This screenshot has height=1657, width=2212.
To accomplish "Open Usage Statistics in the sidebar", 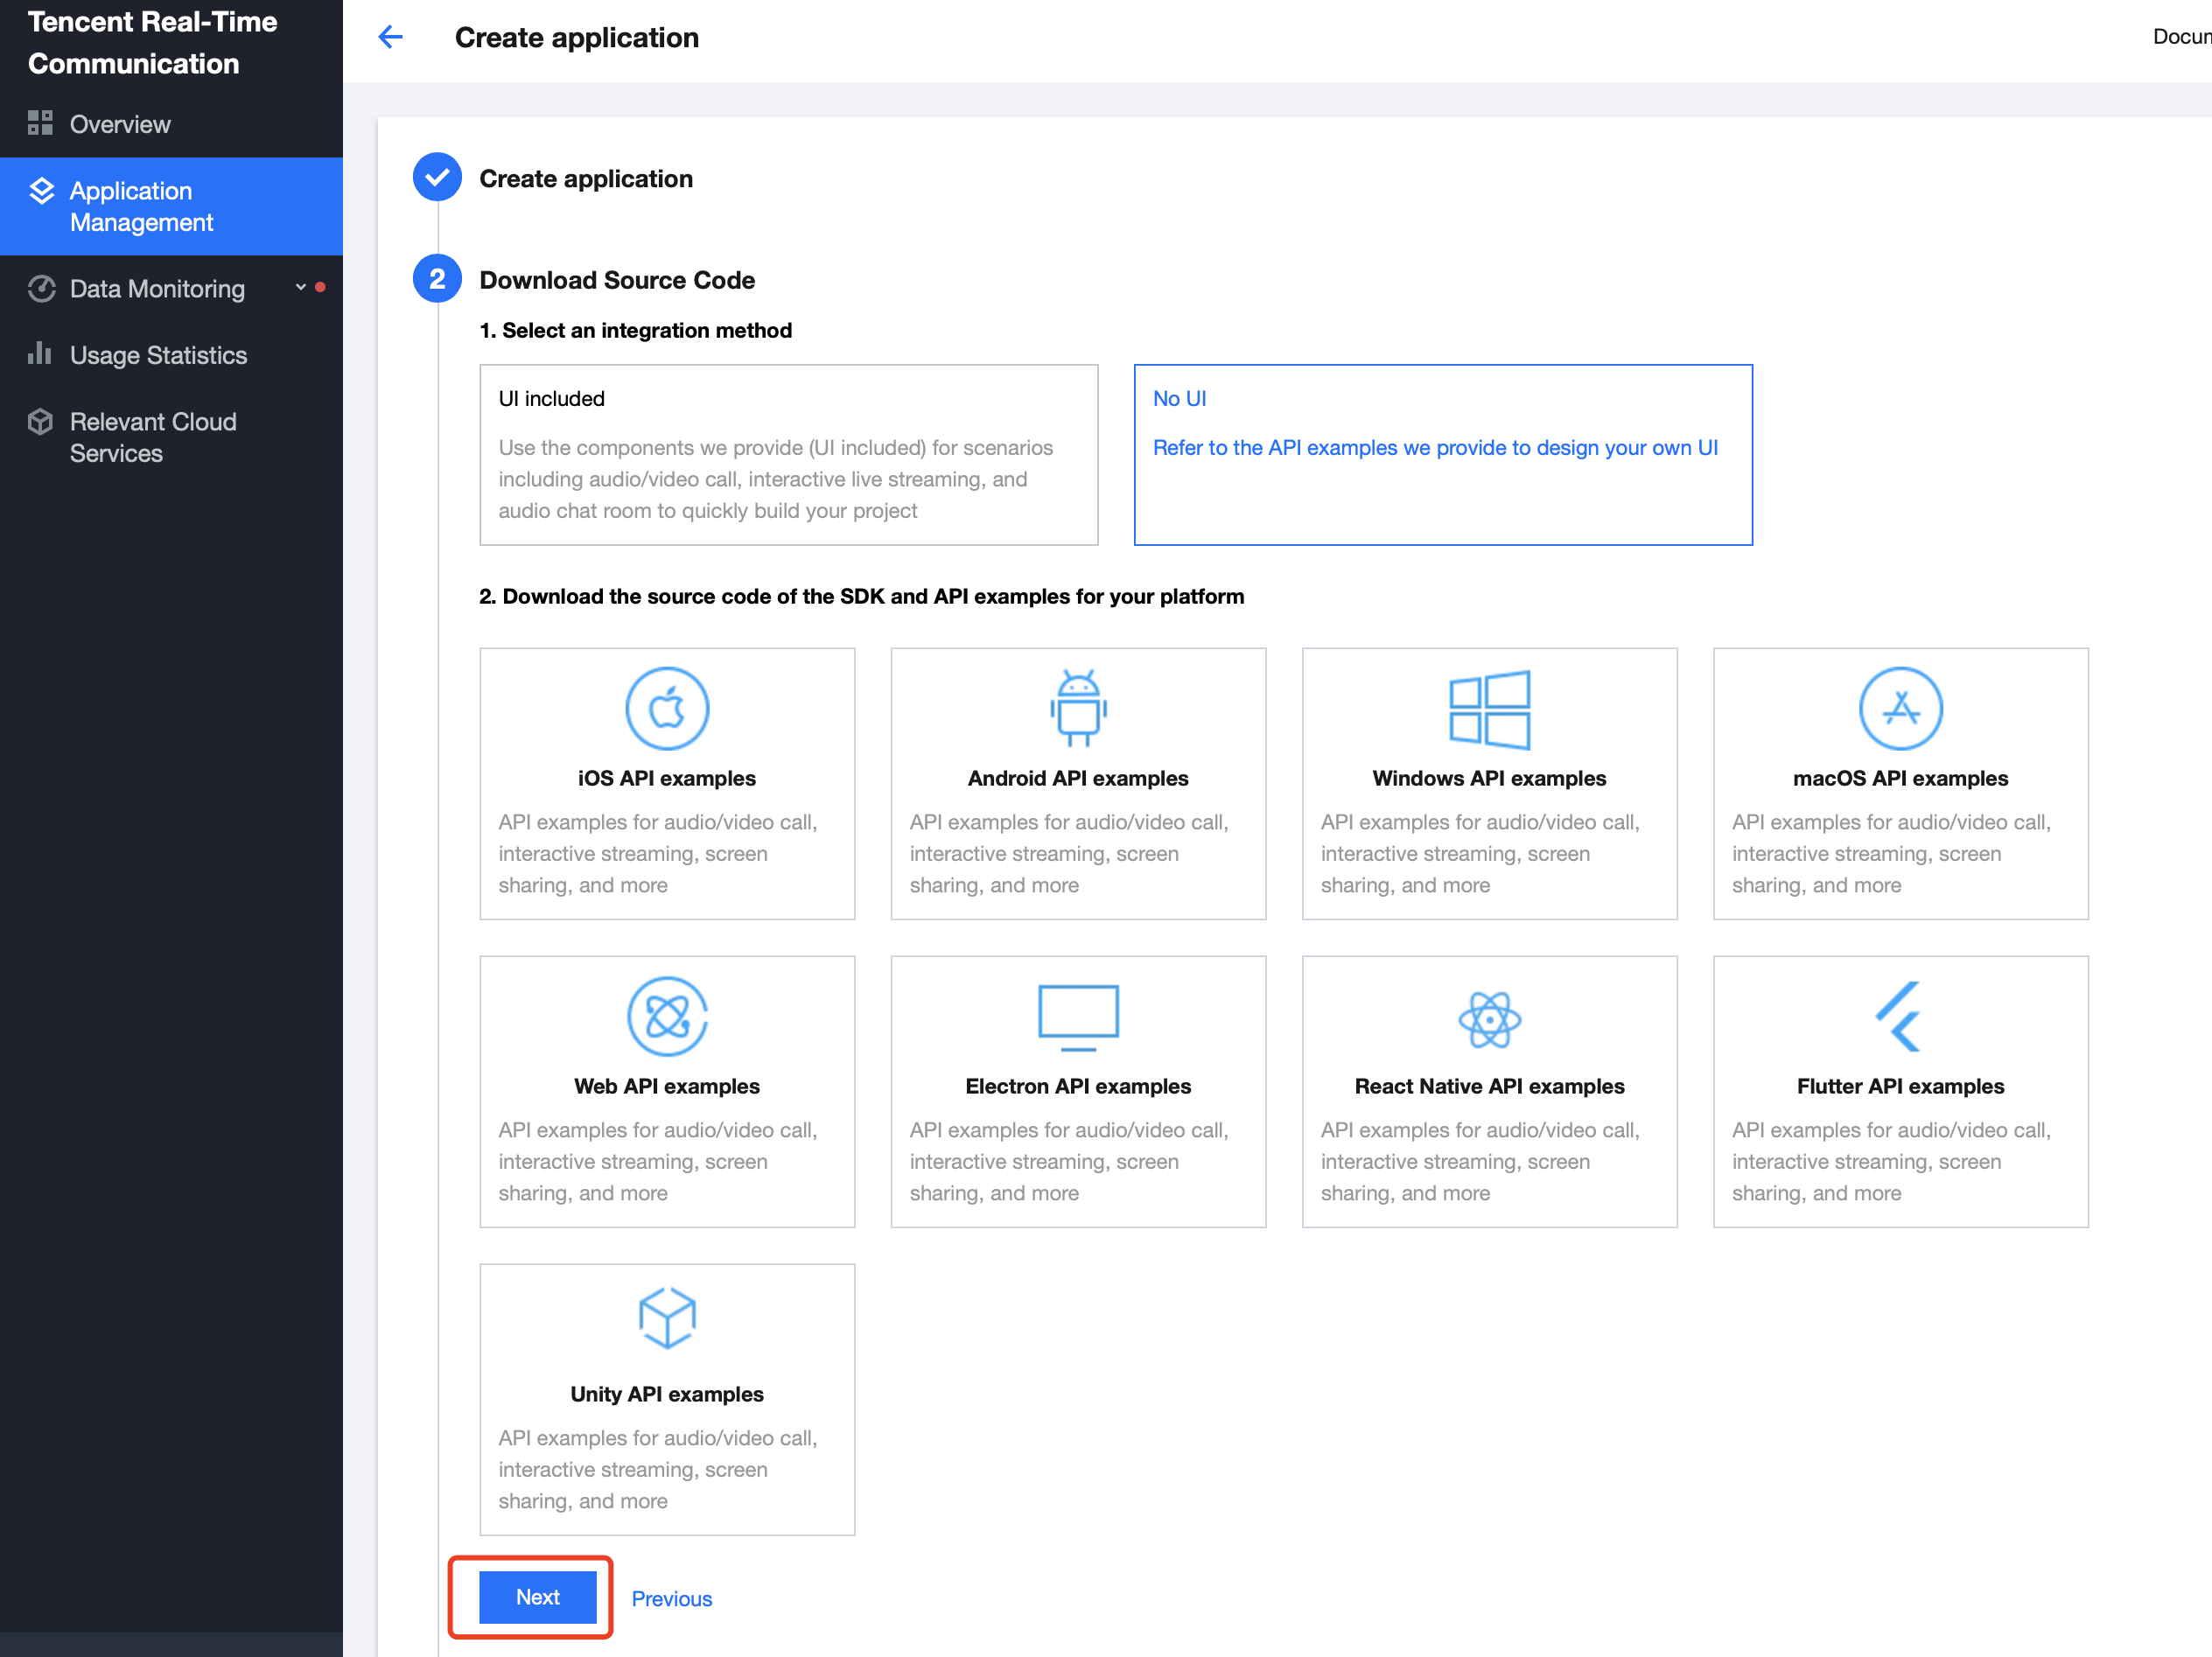I will [171, 355].
